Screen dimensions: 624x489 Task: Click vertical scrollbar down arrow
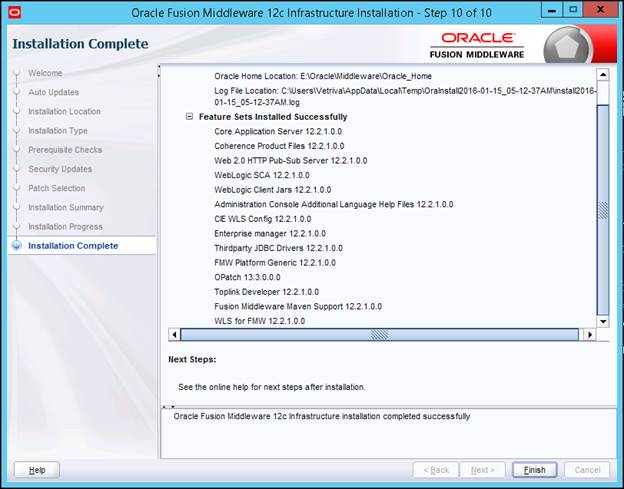(x=603, y=321)
